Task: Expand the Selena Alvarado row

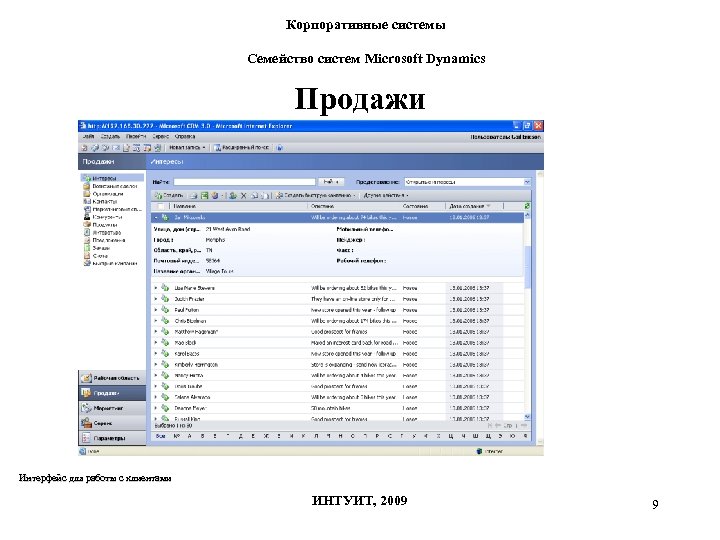Action: (x=156, y=397)
